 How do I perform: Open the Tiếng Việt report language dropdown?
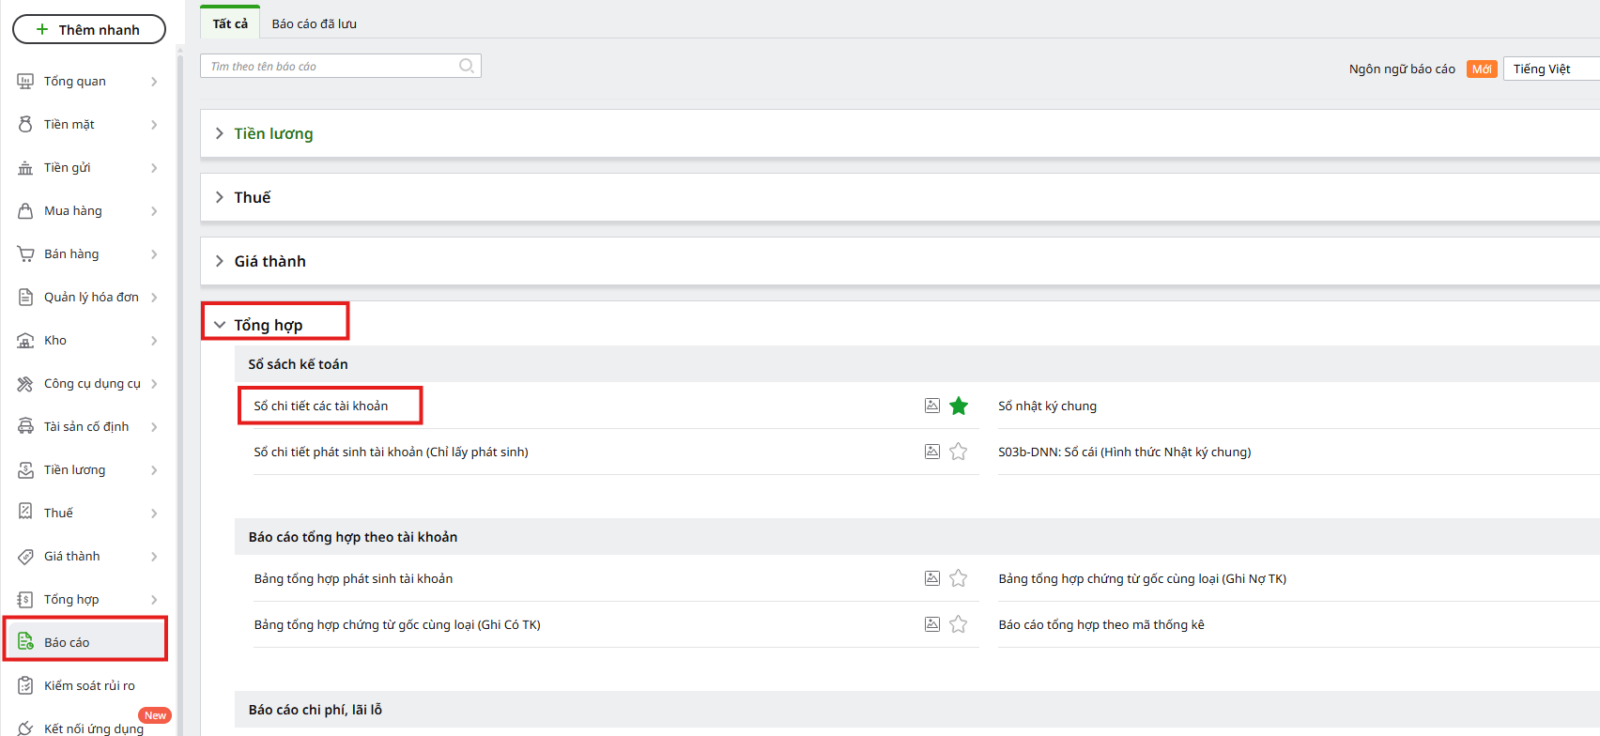pos(1550,69)
